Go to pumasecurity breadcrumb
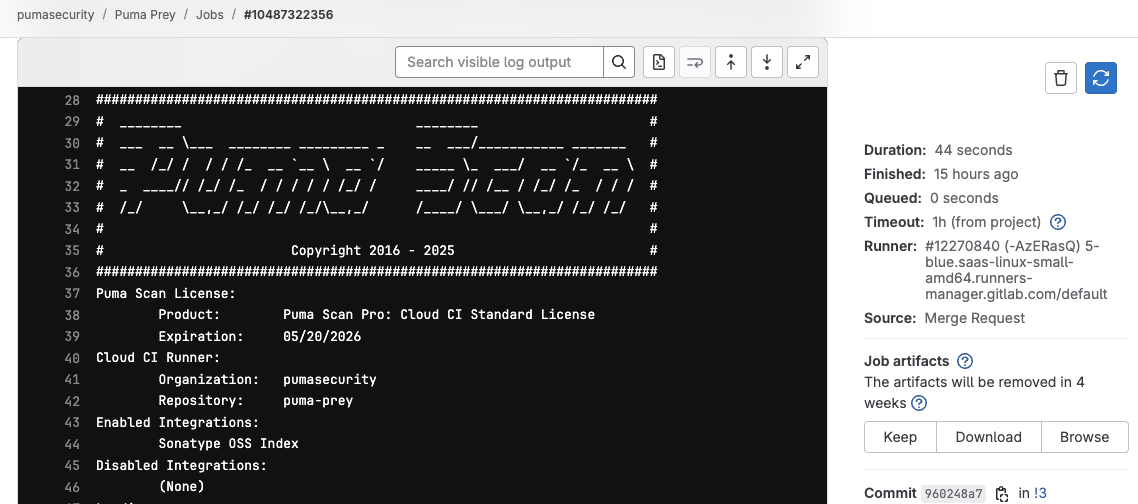The height and width of the screenshot is (504, 1138). [x=56, y=15]
